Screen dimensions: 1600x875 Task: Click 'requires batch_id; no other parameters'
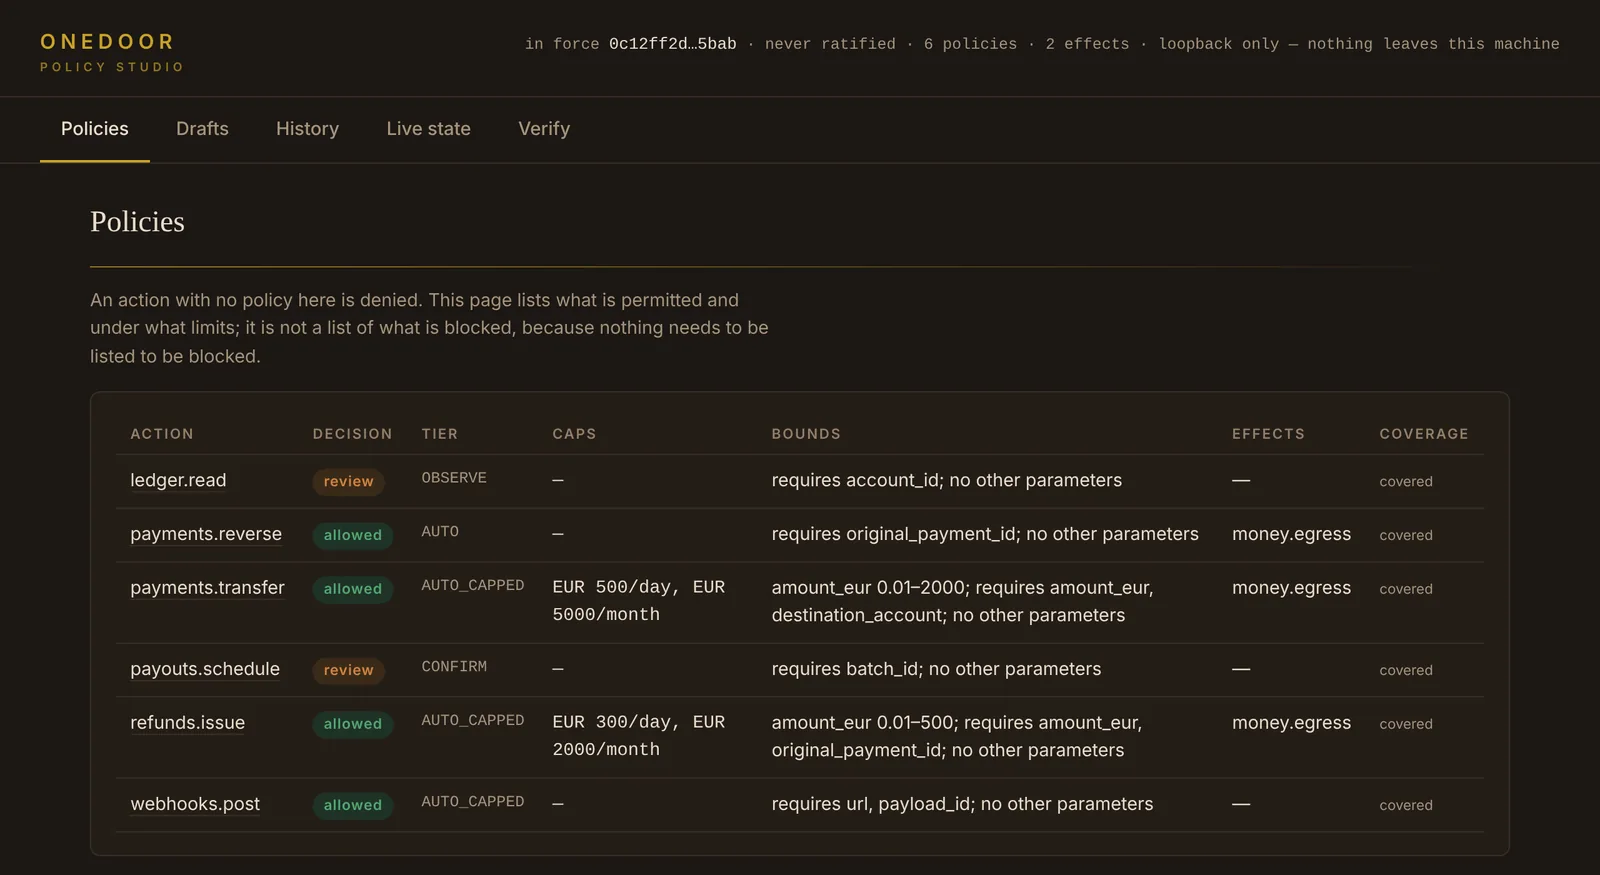936,669
